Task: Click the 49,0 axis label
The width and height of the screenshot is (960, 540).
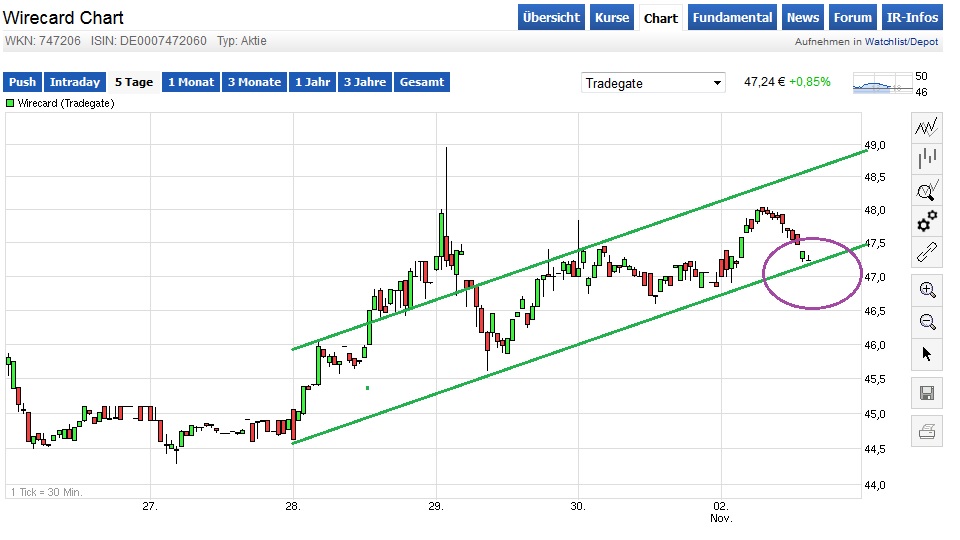Action: click(x=874, y=145)
